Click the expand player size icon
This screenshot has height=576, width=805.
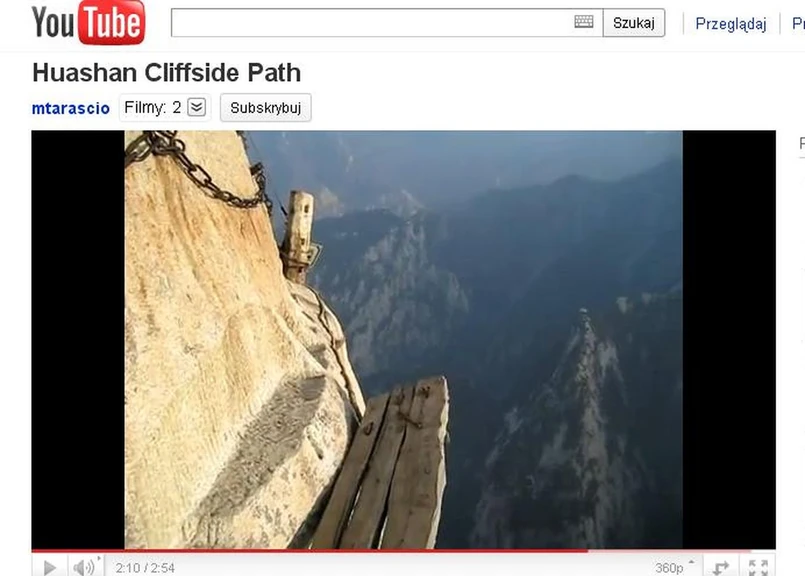click(721, 567)
